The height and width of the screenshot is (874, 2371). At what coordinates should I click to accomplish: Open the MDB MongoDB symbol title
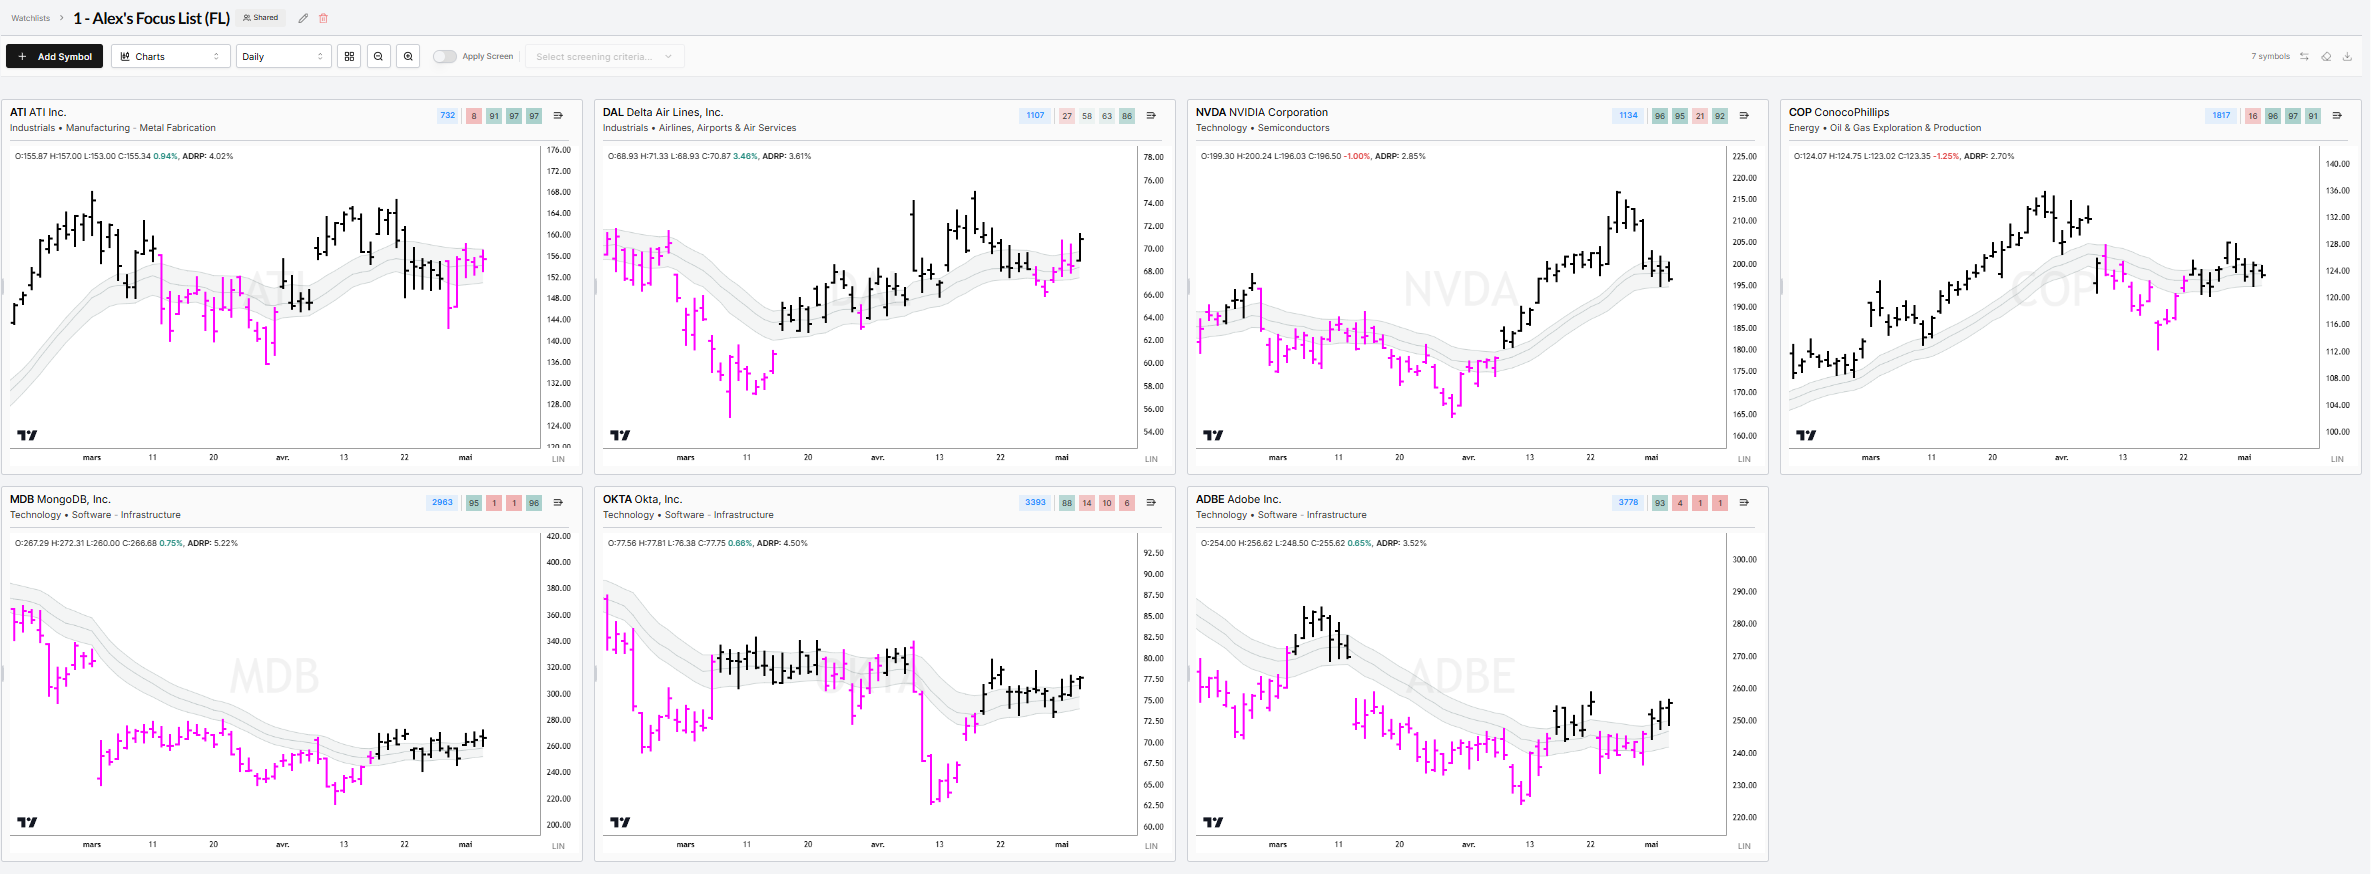point(60,499)
